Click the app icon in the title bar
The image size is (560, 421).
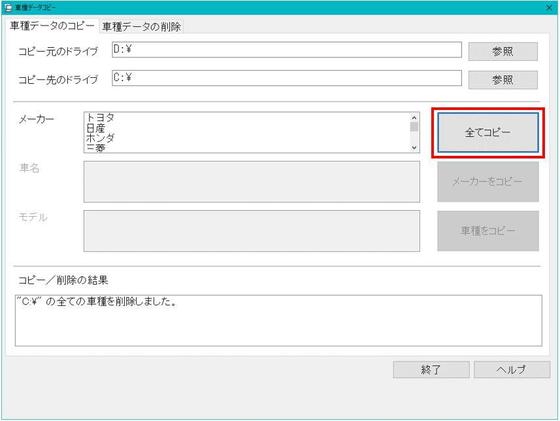[x=9, y=7]
